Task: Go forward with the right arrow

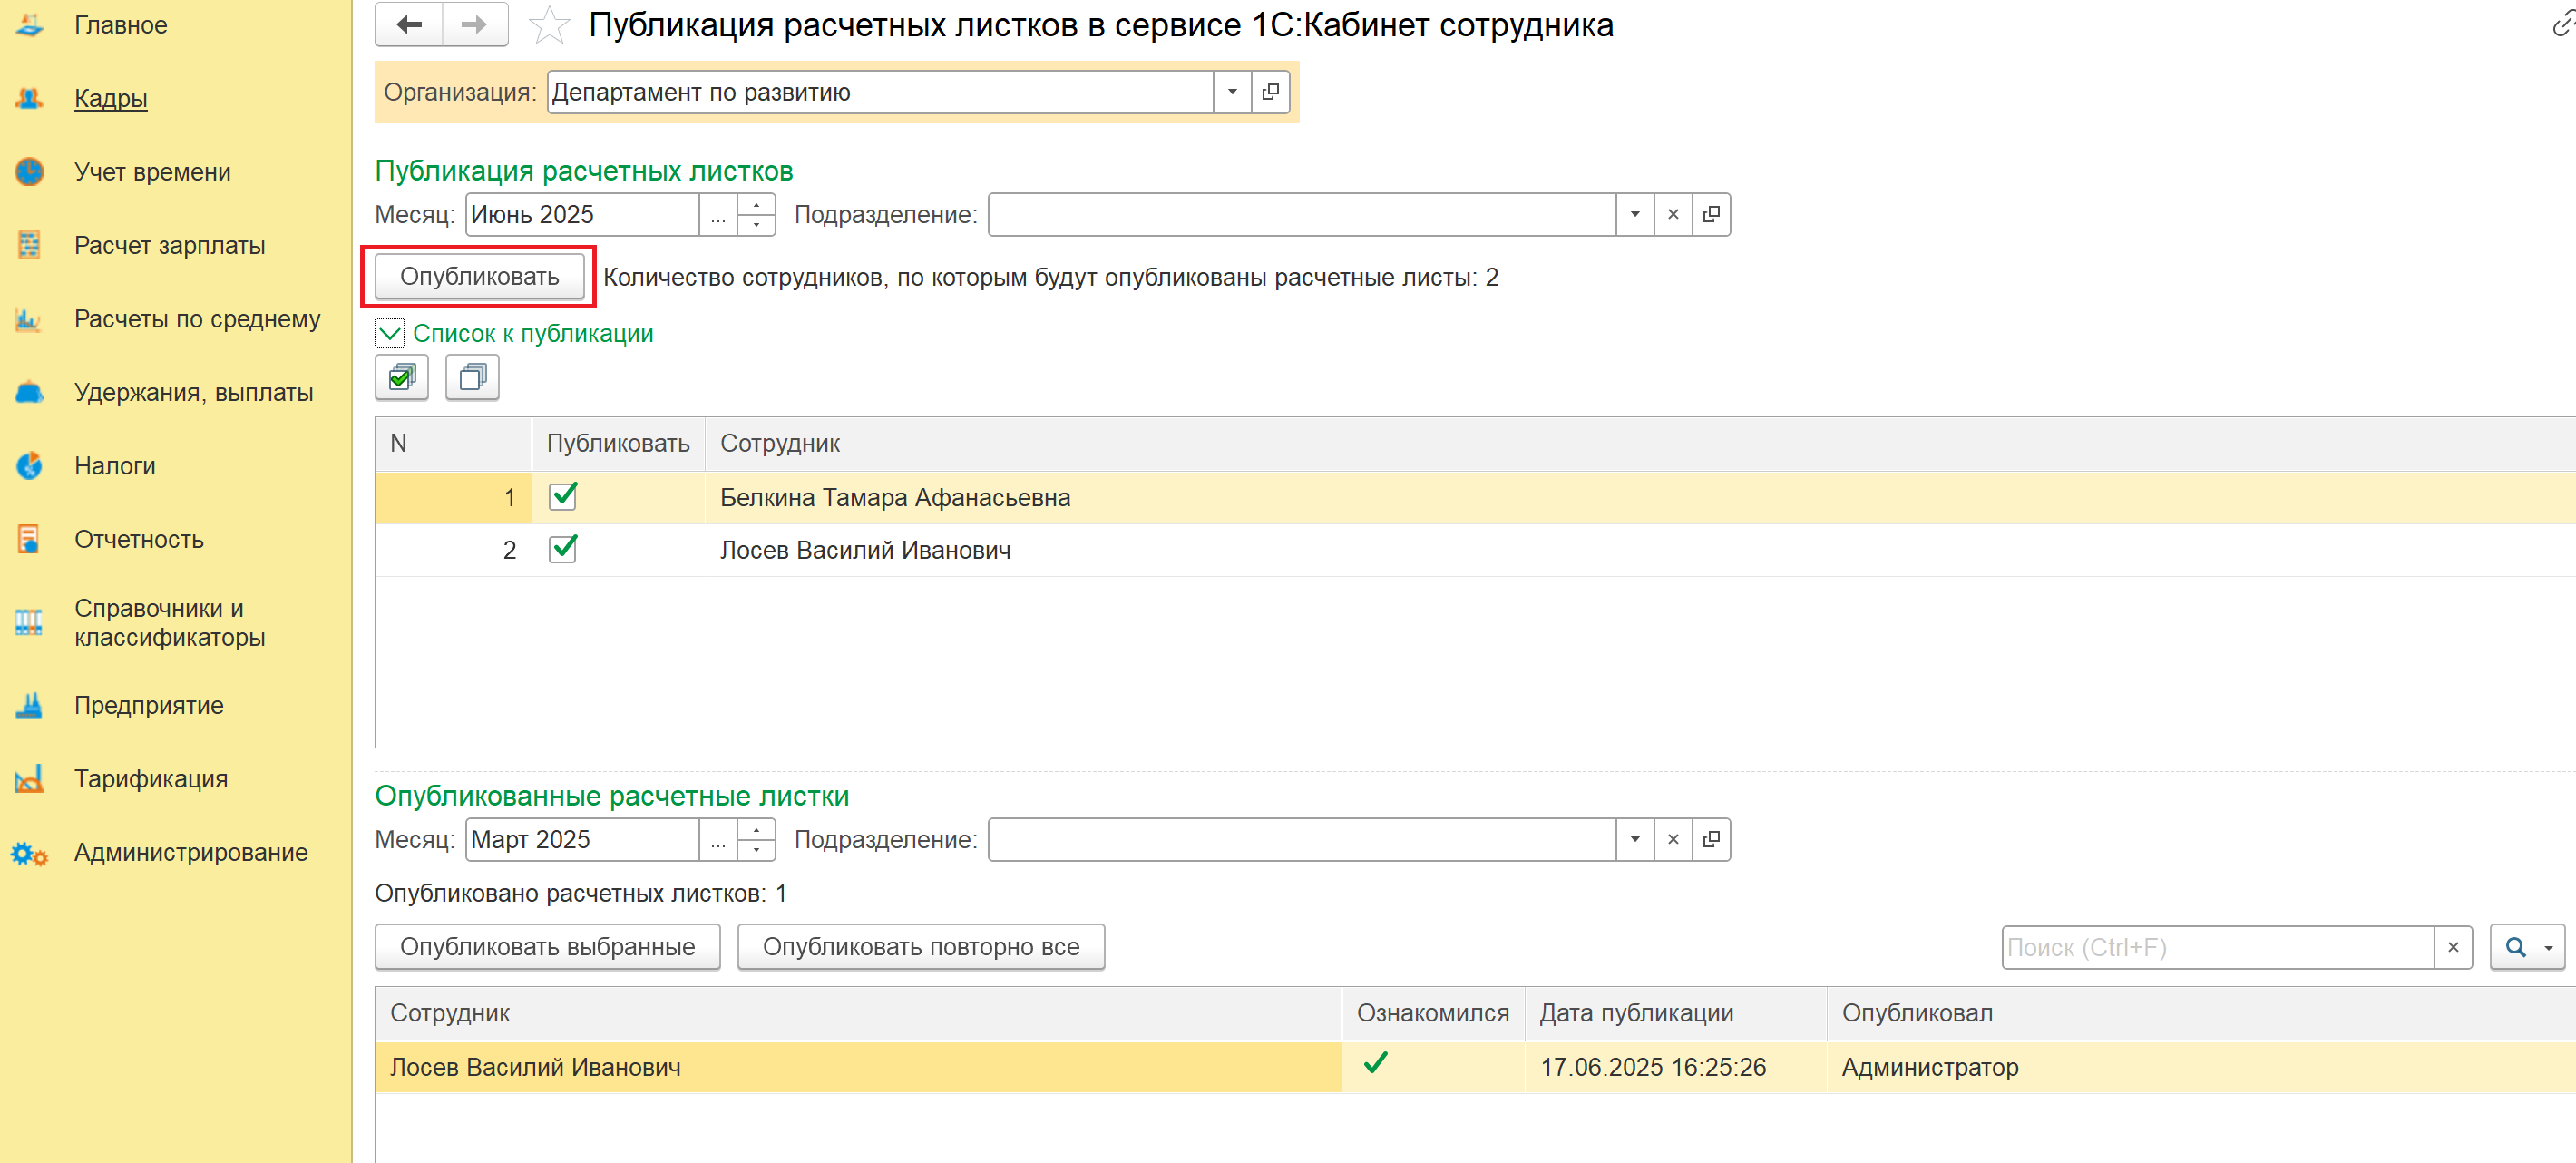Action: click(475, 25)
